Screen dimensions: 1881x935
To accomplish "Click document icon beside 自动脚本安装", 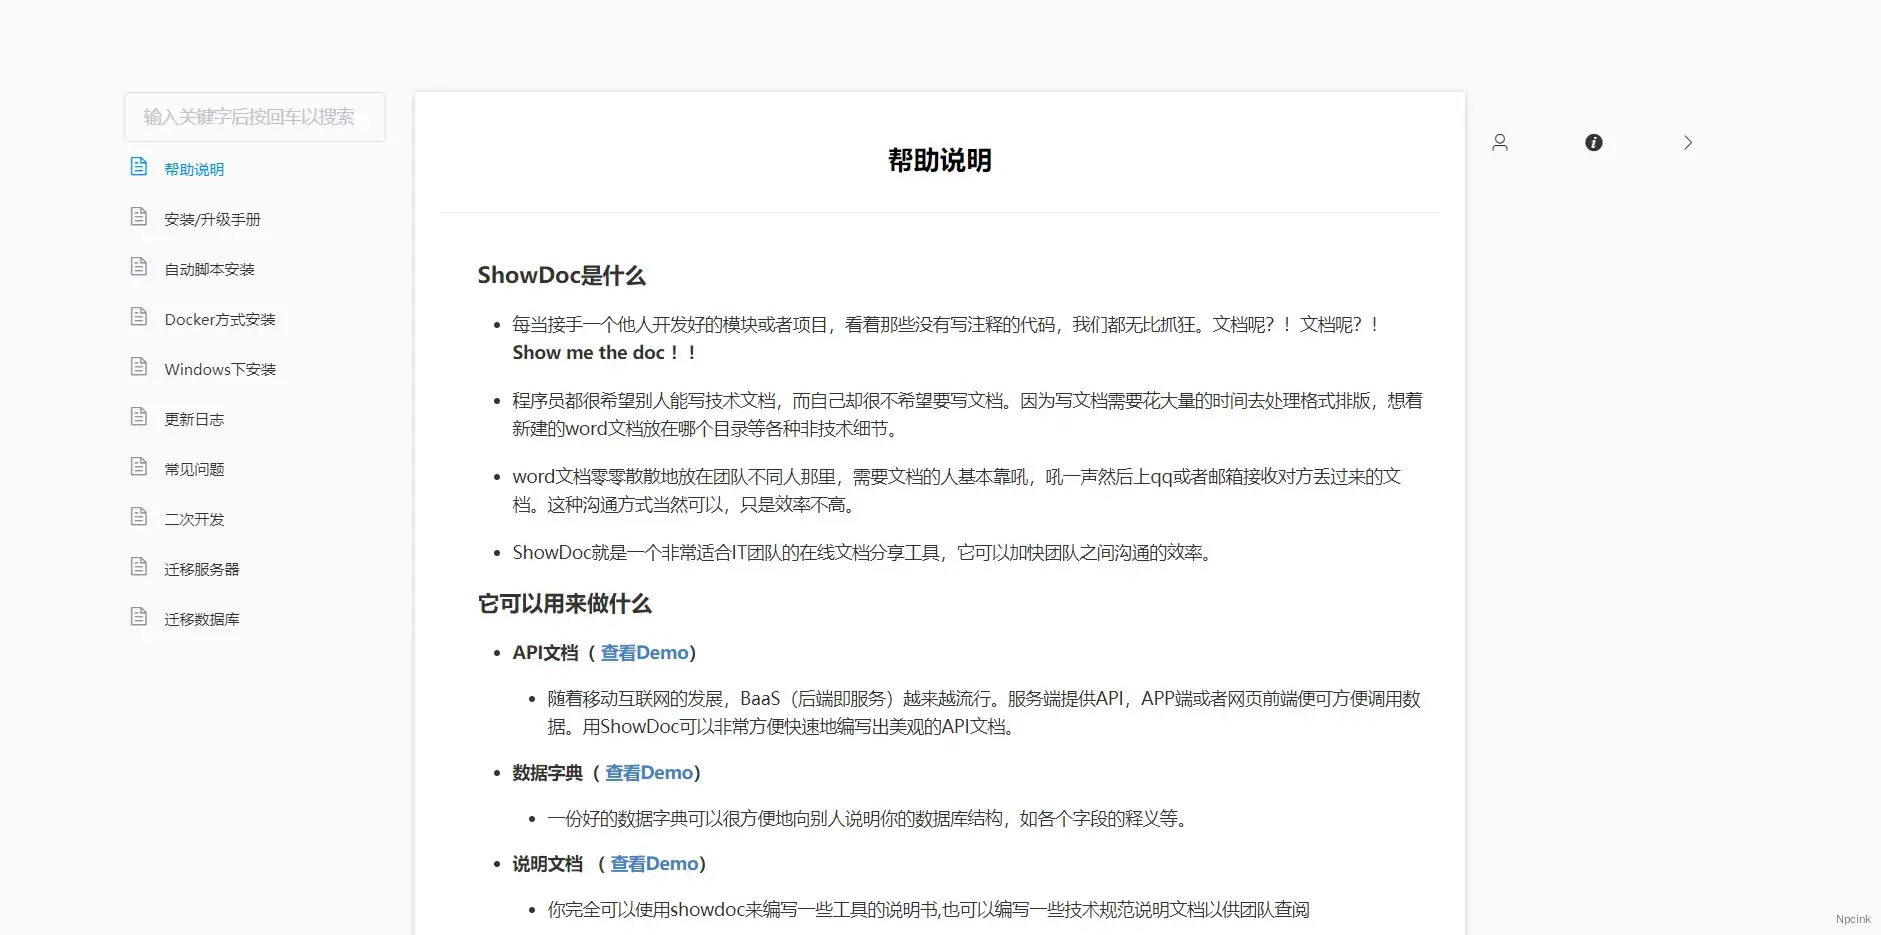I will [x=139, y=267].
